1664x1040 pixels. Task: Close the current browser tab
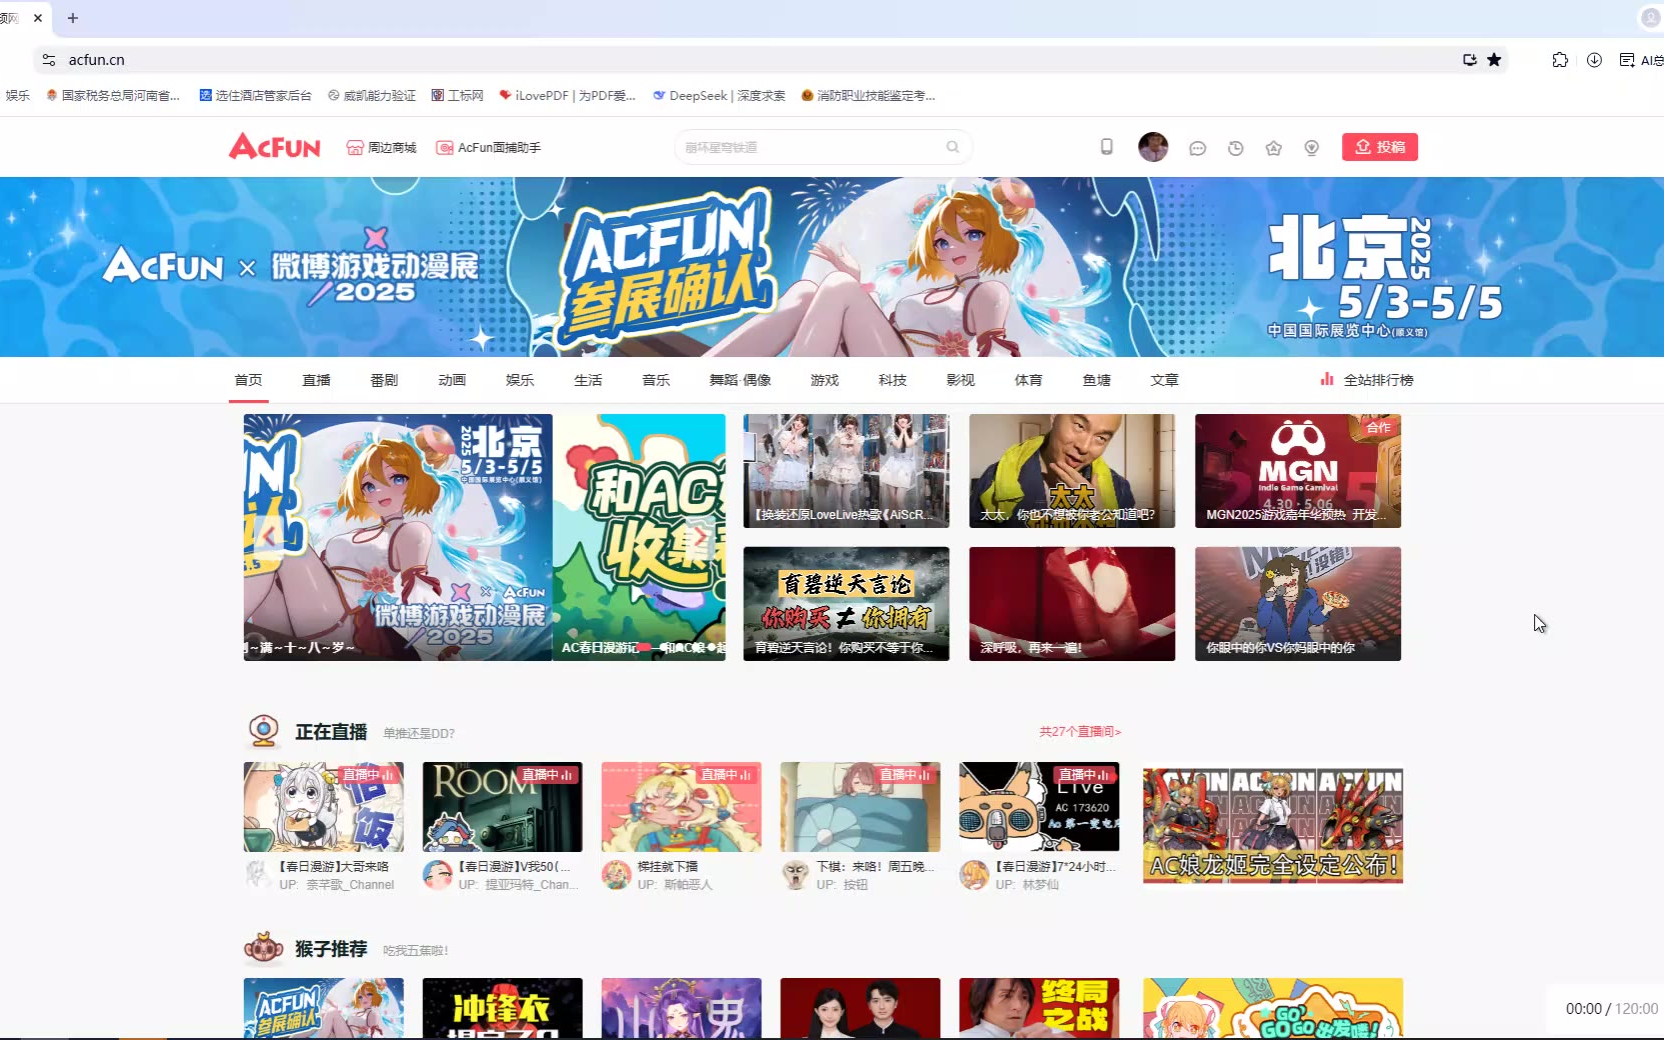pyautogui.click(x=38, y=18)
